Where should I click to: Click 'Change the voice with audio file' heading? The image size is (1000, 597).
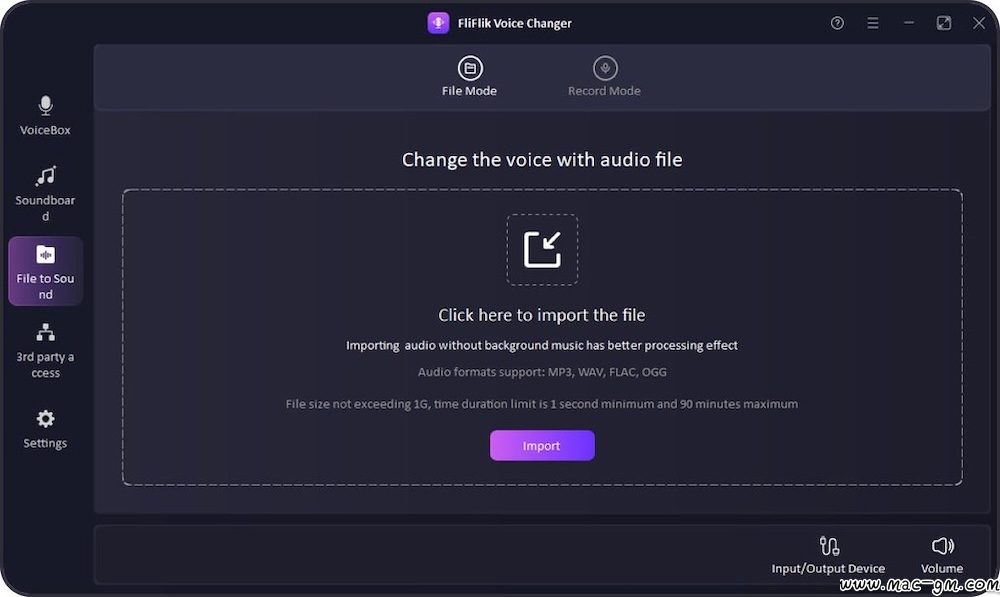(x=542, y=159)
